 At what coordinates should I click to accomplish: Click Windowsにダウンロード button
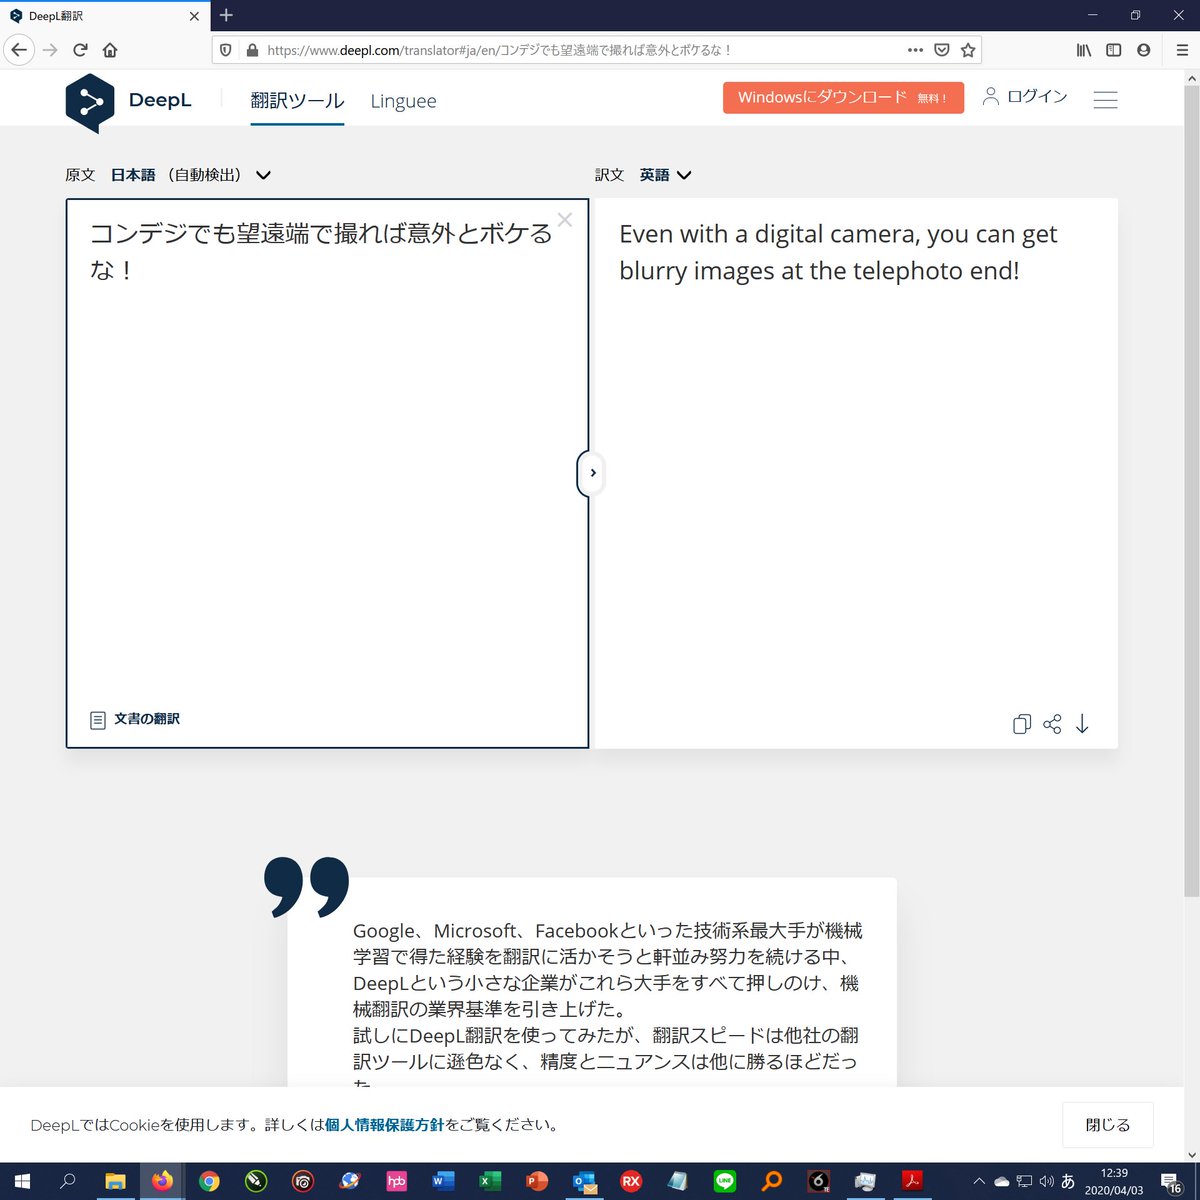(843, 97)
